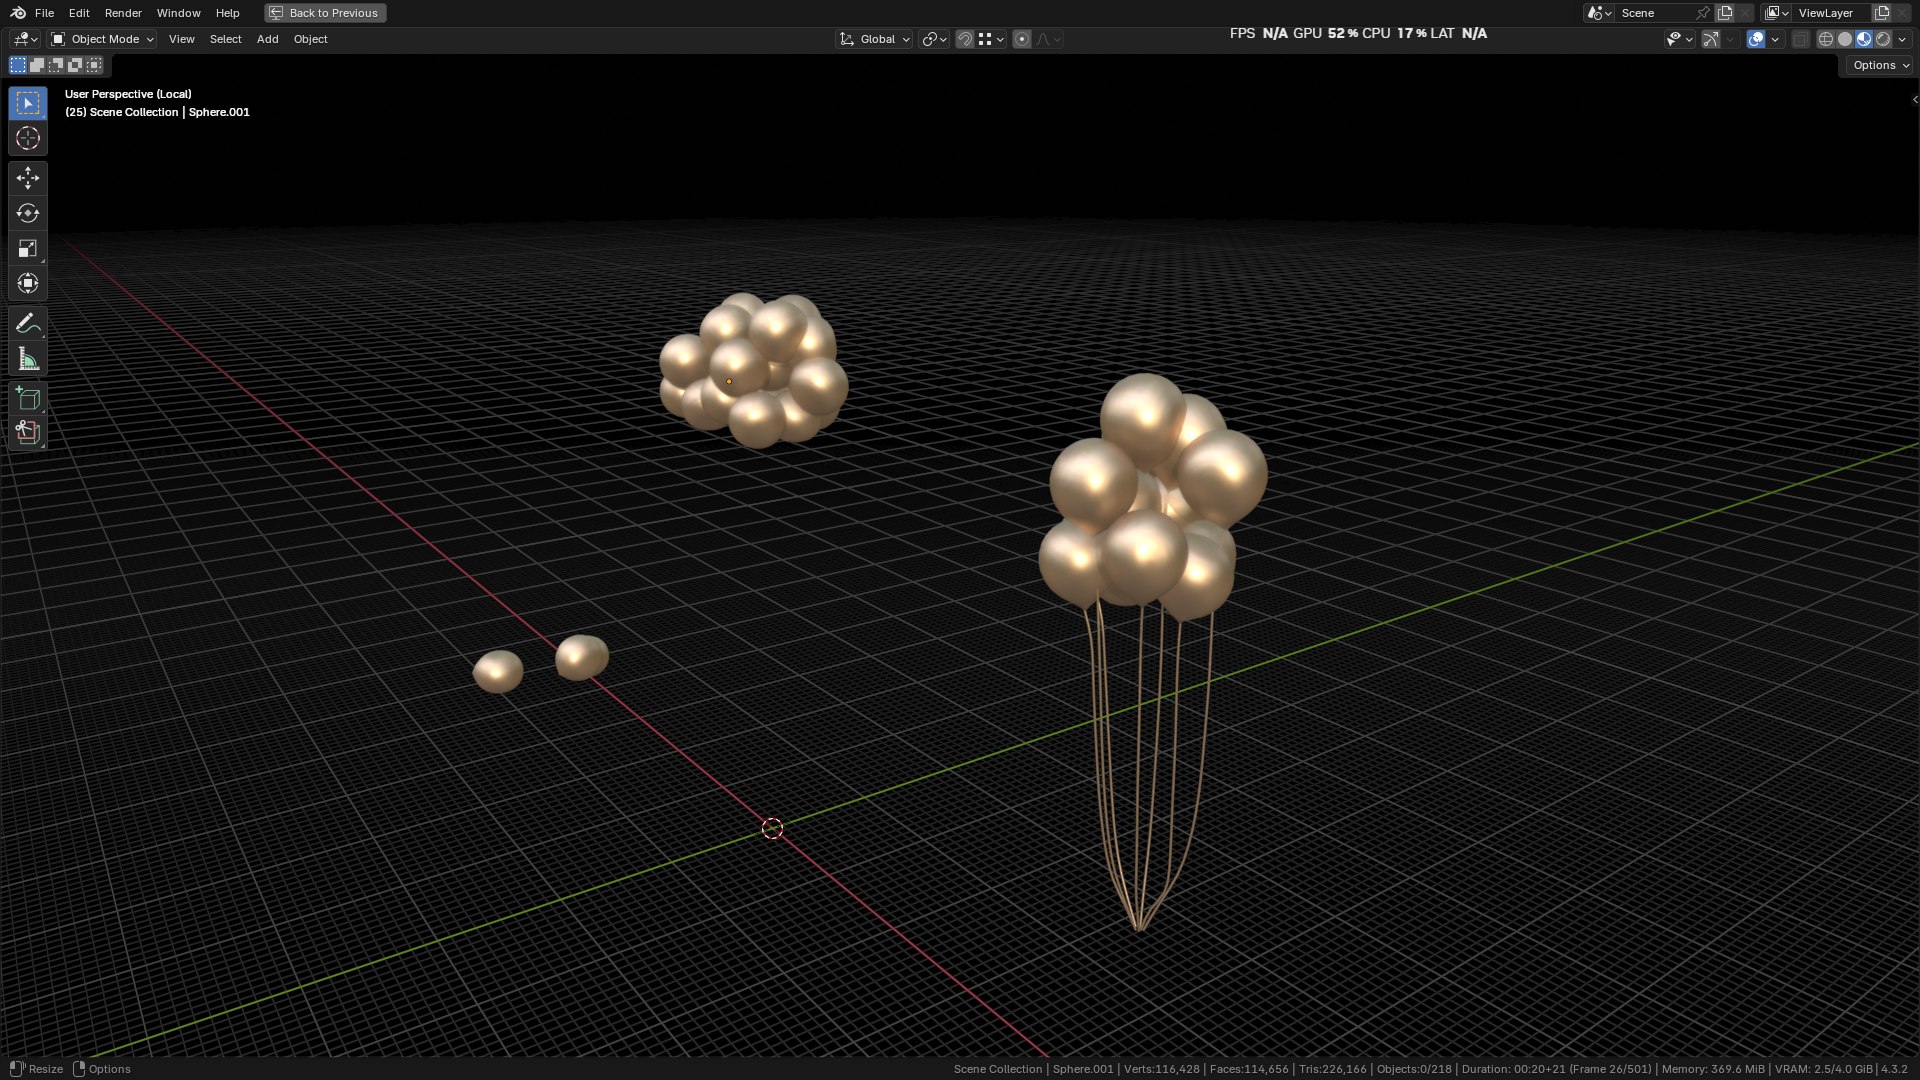This screenshot has height=1080, width=1920.
Task: Open the transform pivot point dropdown
Action: (x=934, y=39)
